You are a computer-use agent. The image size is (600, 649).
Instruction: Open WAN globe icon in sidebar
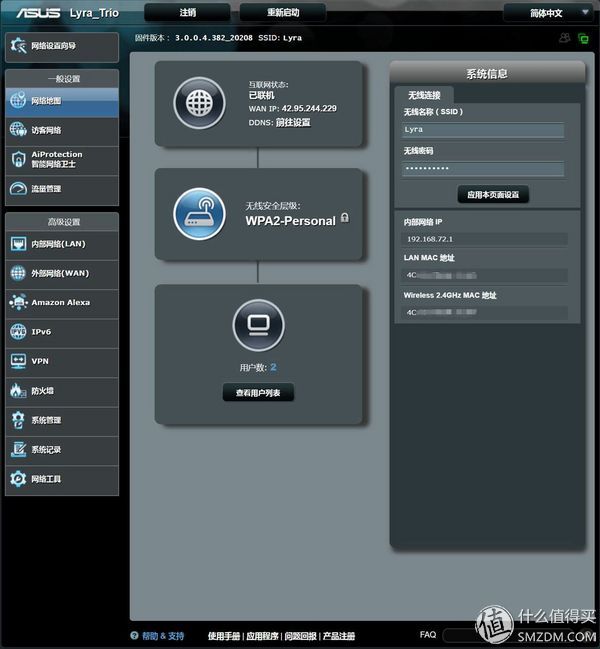tap(18, 273)
